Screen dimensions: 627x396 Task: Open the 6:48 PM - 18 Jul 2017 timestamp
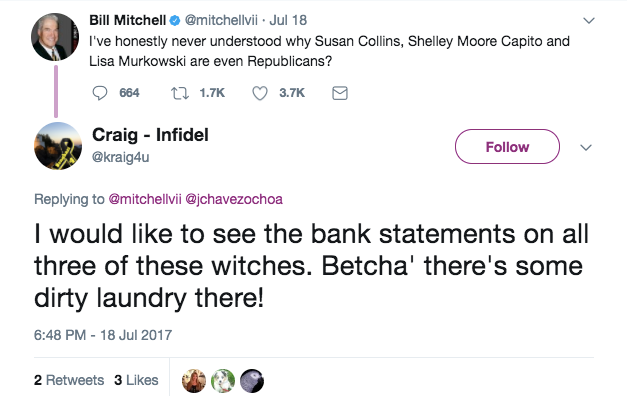pos(103,335)
